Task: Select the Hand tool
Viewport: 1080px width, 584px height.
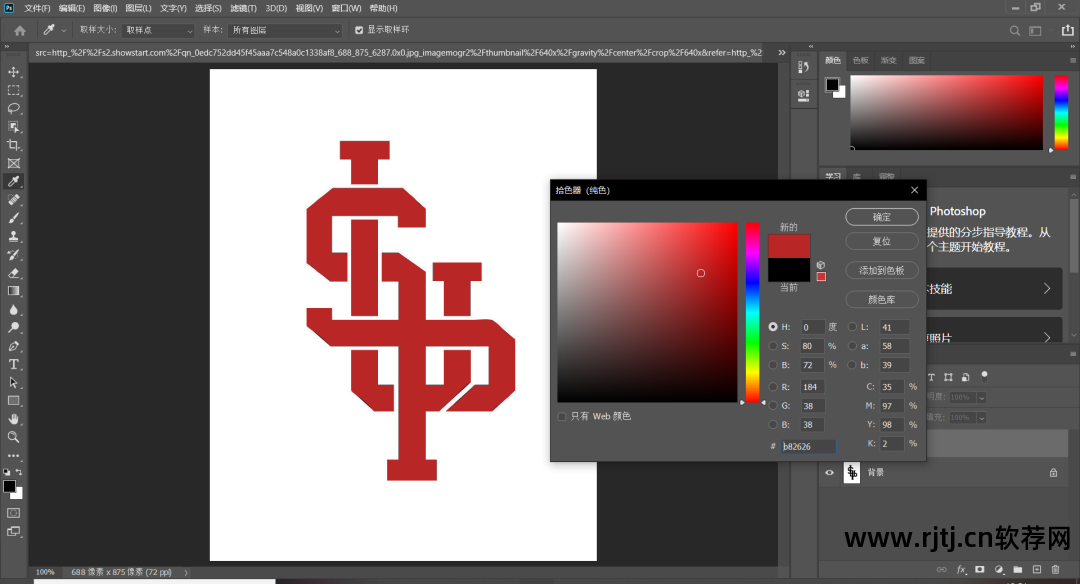Action: point(13,419)
